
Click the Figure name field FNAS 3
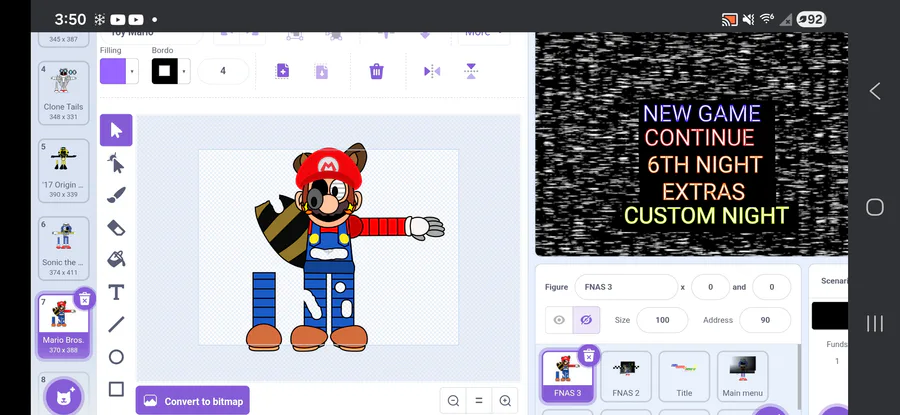tap(626, 287)
